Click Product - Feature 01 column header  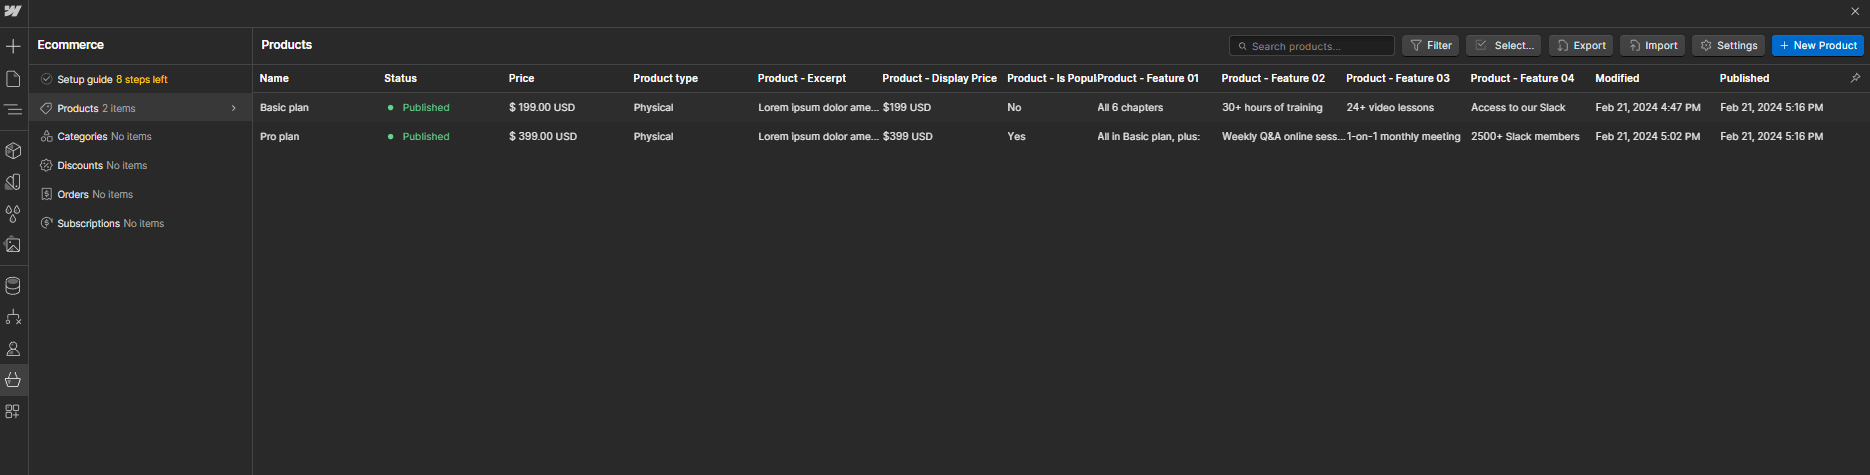pos(1148,78)
